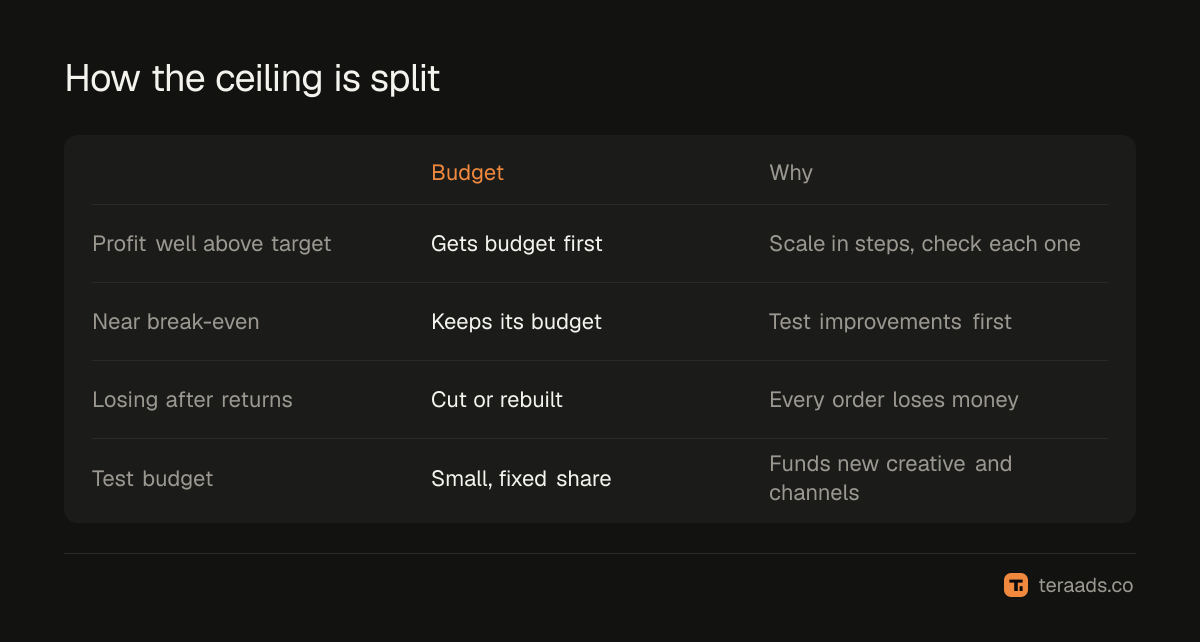Click the 'Cut or rebuilt' cell
The image size is (1200, 642).
[497, 399]
